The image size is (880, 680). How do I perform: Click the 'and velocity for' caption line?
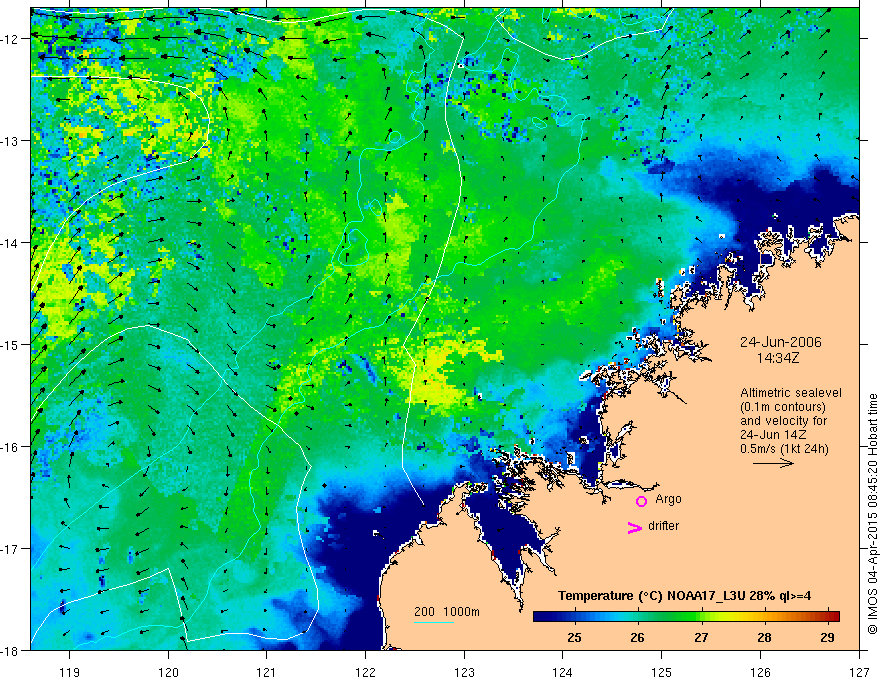[x=783, y=421]
